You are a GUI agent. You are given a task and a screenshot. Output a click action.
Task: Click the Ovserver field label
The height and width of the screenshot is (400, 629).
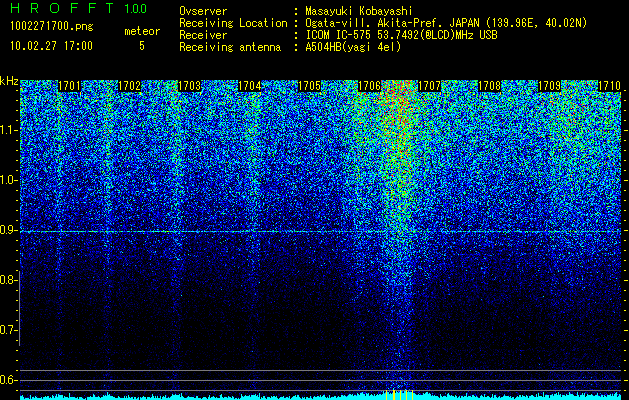click(x=203, y=11)
